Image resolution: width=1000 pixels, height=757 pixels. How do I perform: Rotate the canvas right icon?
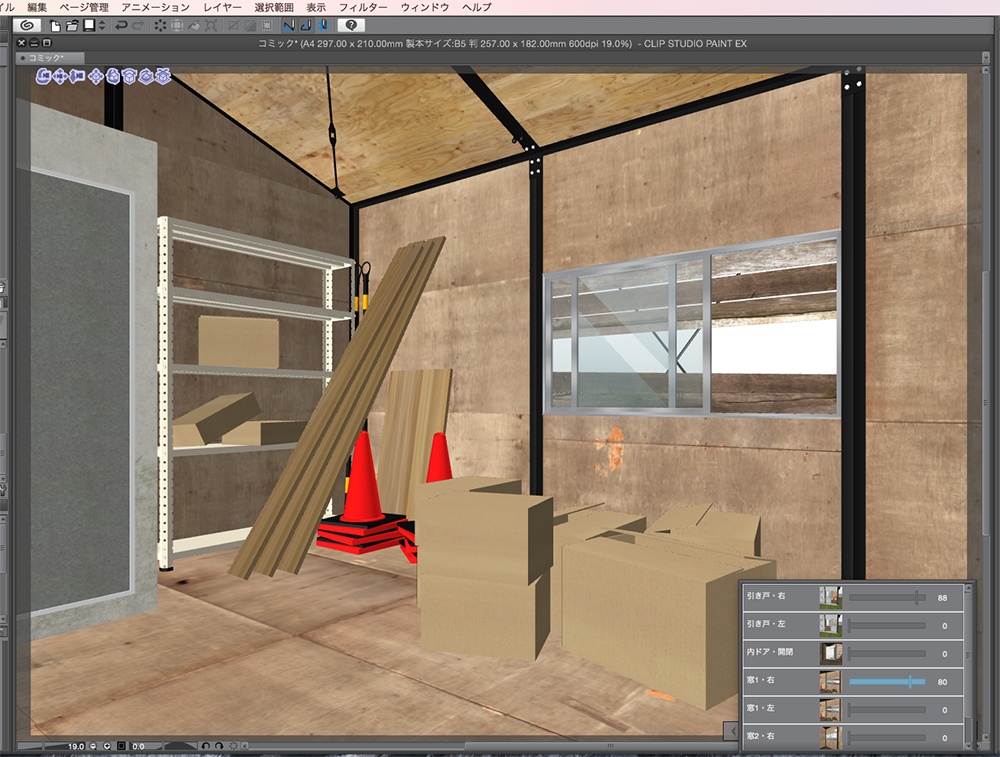click(219, 746)
